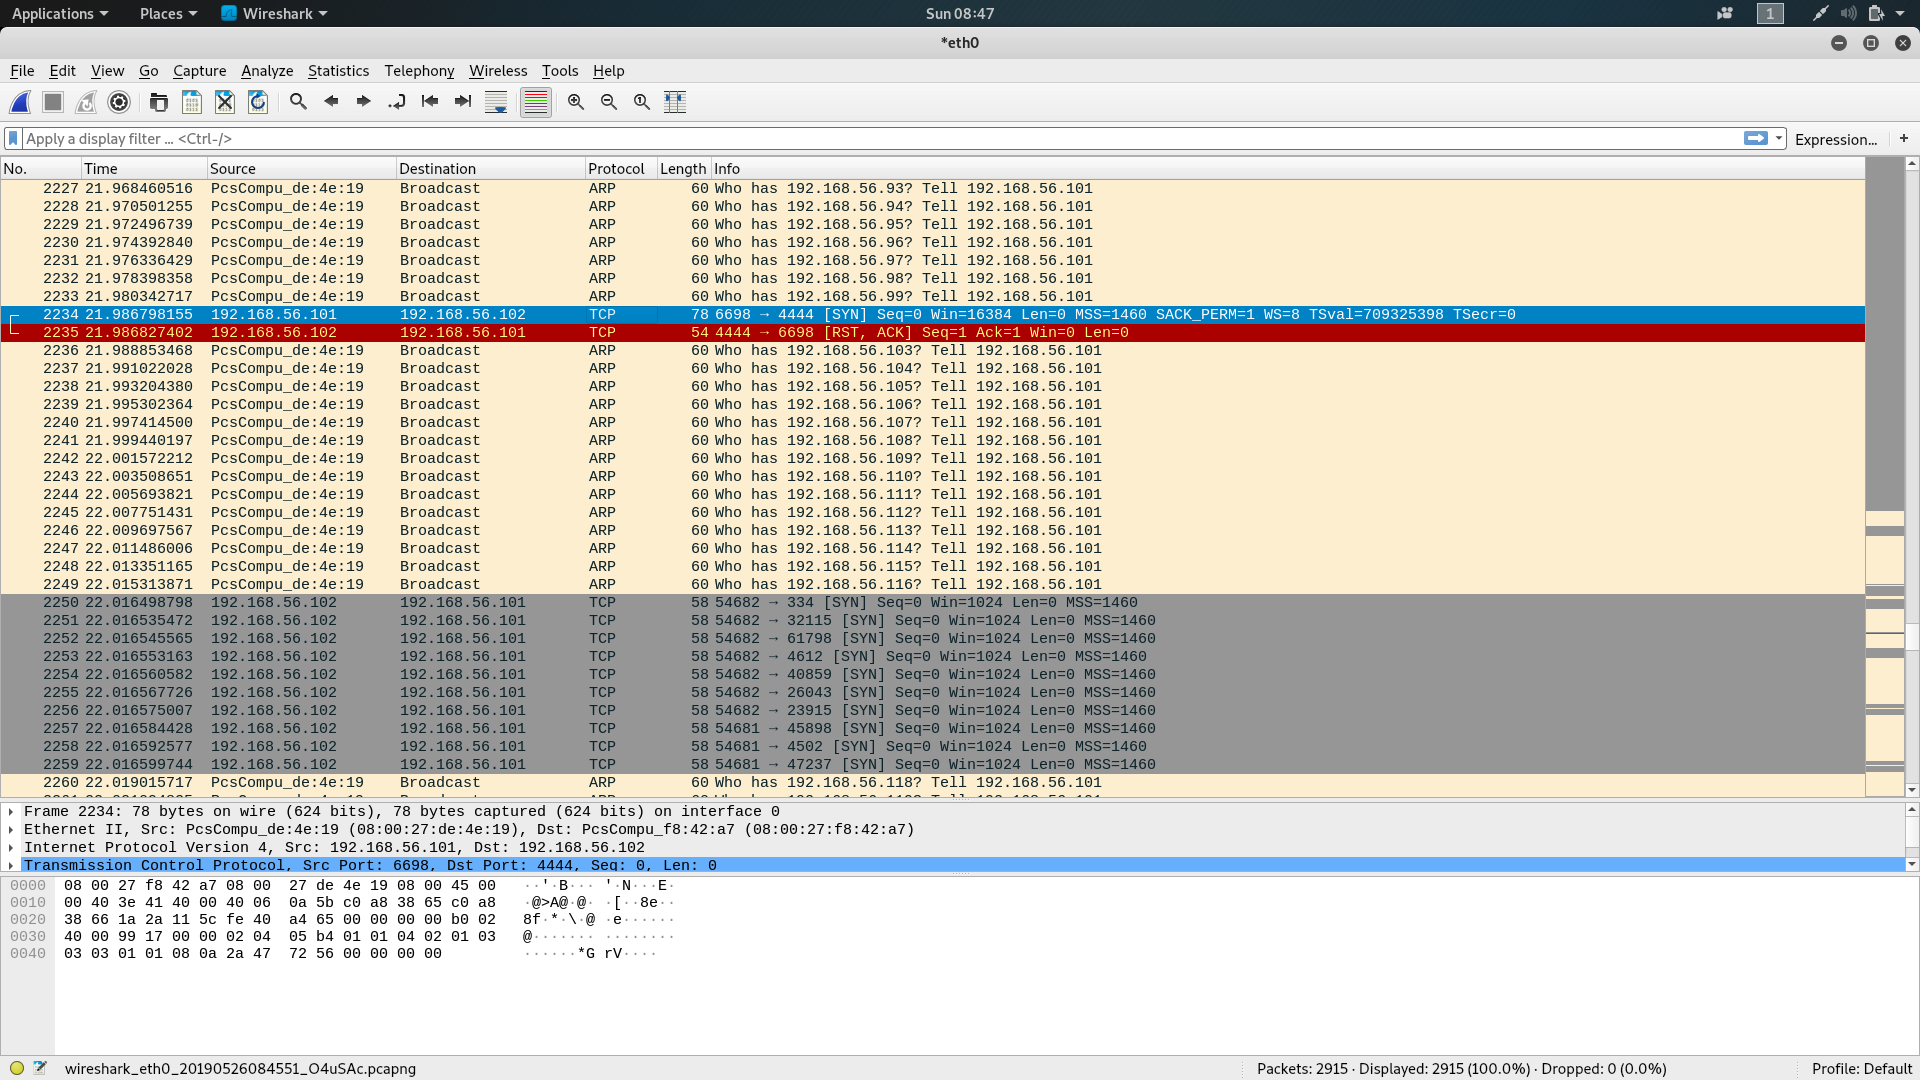Expand the Ethernet II tree item
The height and width of the screenshot is (1080, 1920).
pyautogui.click(x=13, y=829)
